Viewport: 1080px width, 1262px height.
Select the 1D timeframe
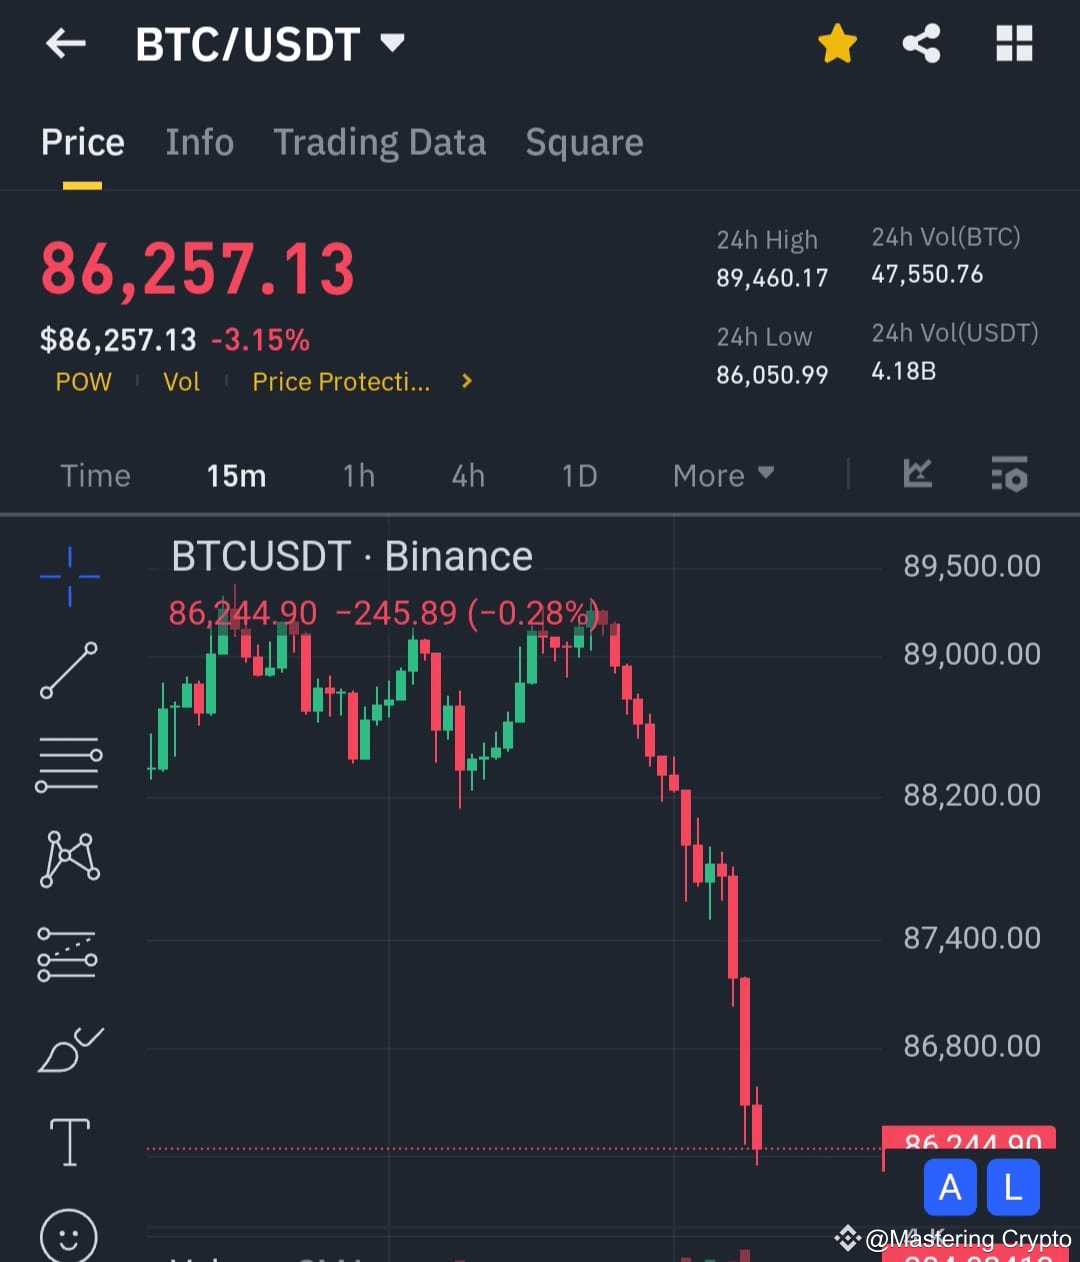578,475
